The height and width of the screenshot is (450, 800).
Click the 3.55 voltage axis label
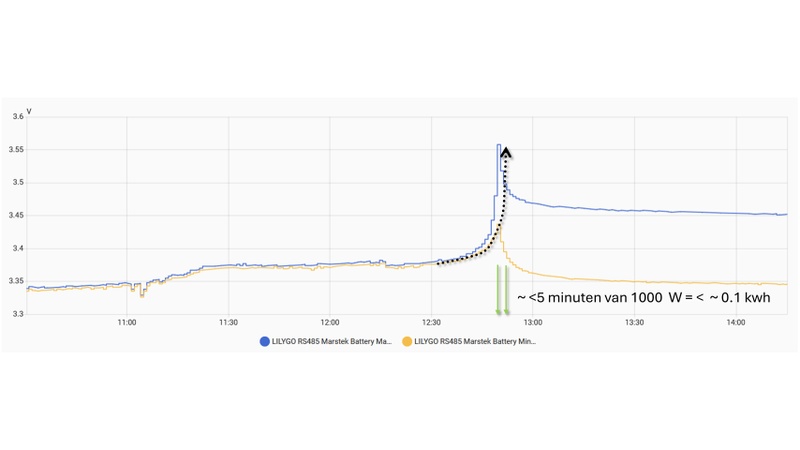pos(15,150)
